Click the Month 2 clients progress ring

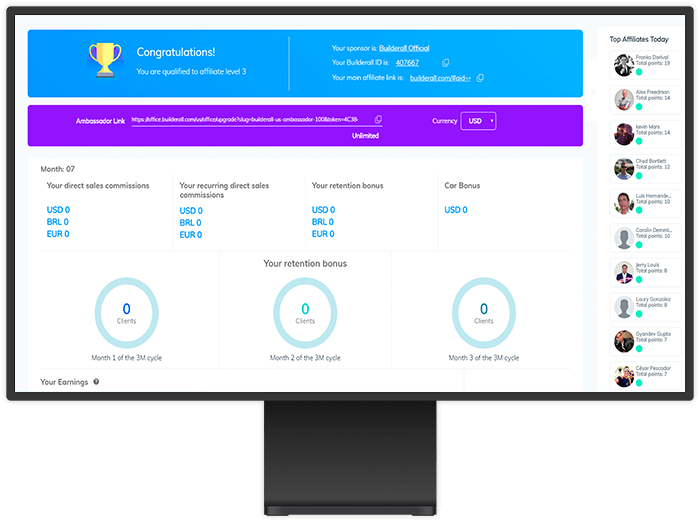[x=305, y=312]
